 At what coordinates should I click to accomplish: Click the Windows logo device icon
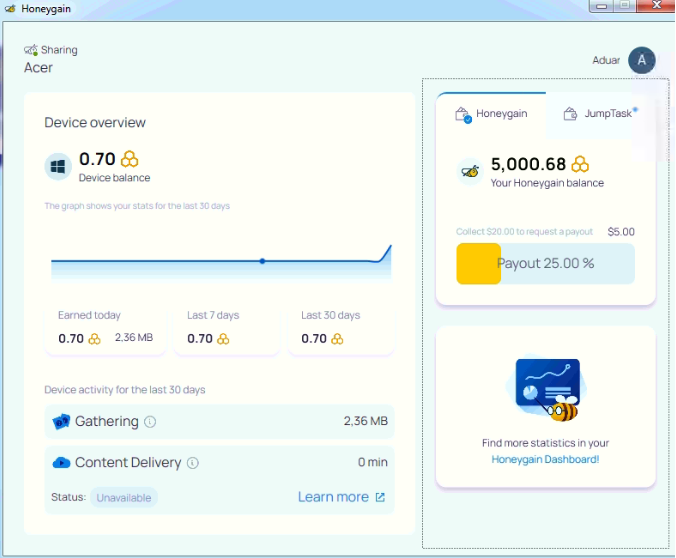point(58,166)
